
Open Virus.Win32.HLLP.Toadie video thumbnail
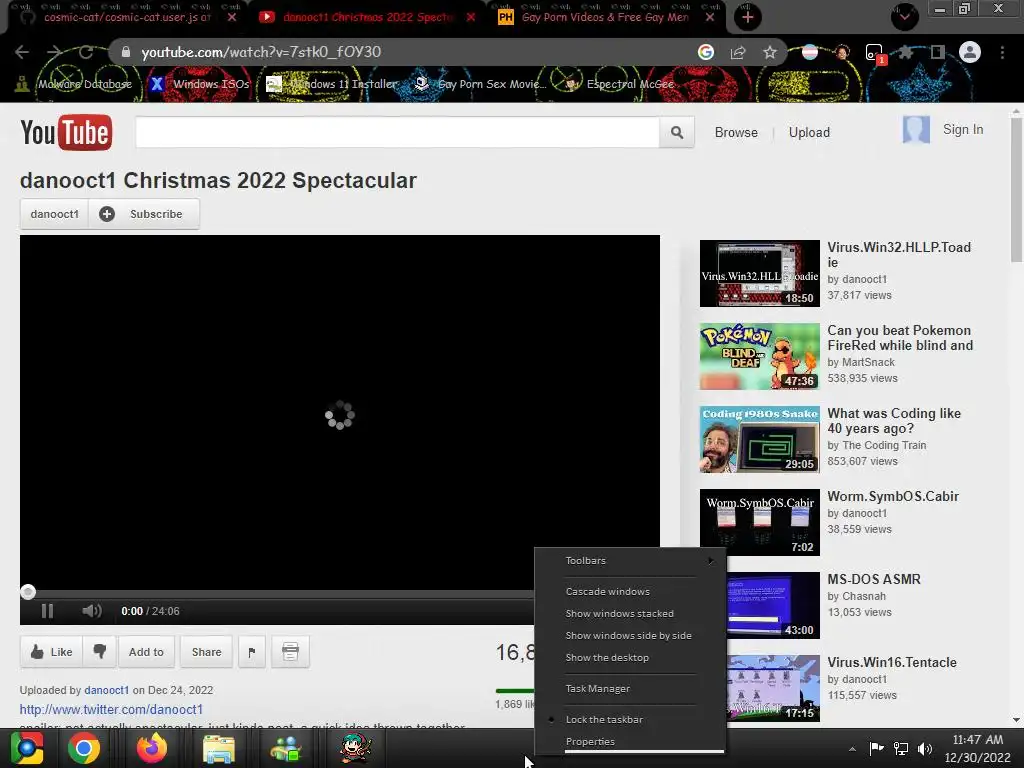(760, 273)
